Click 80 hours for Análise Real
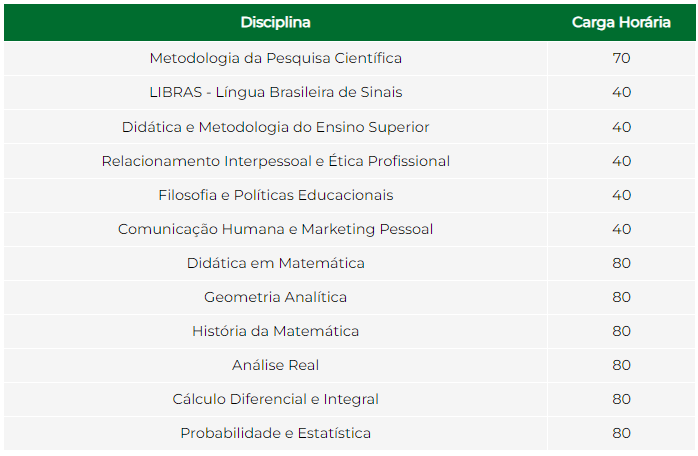The image size is (698, 456). (621, 365)
